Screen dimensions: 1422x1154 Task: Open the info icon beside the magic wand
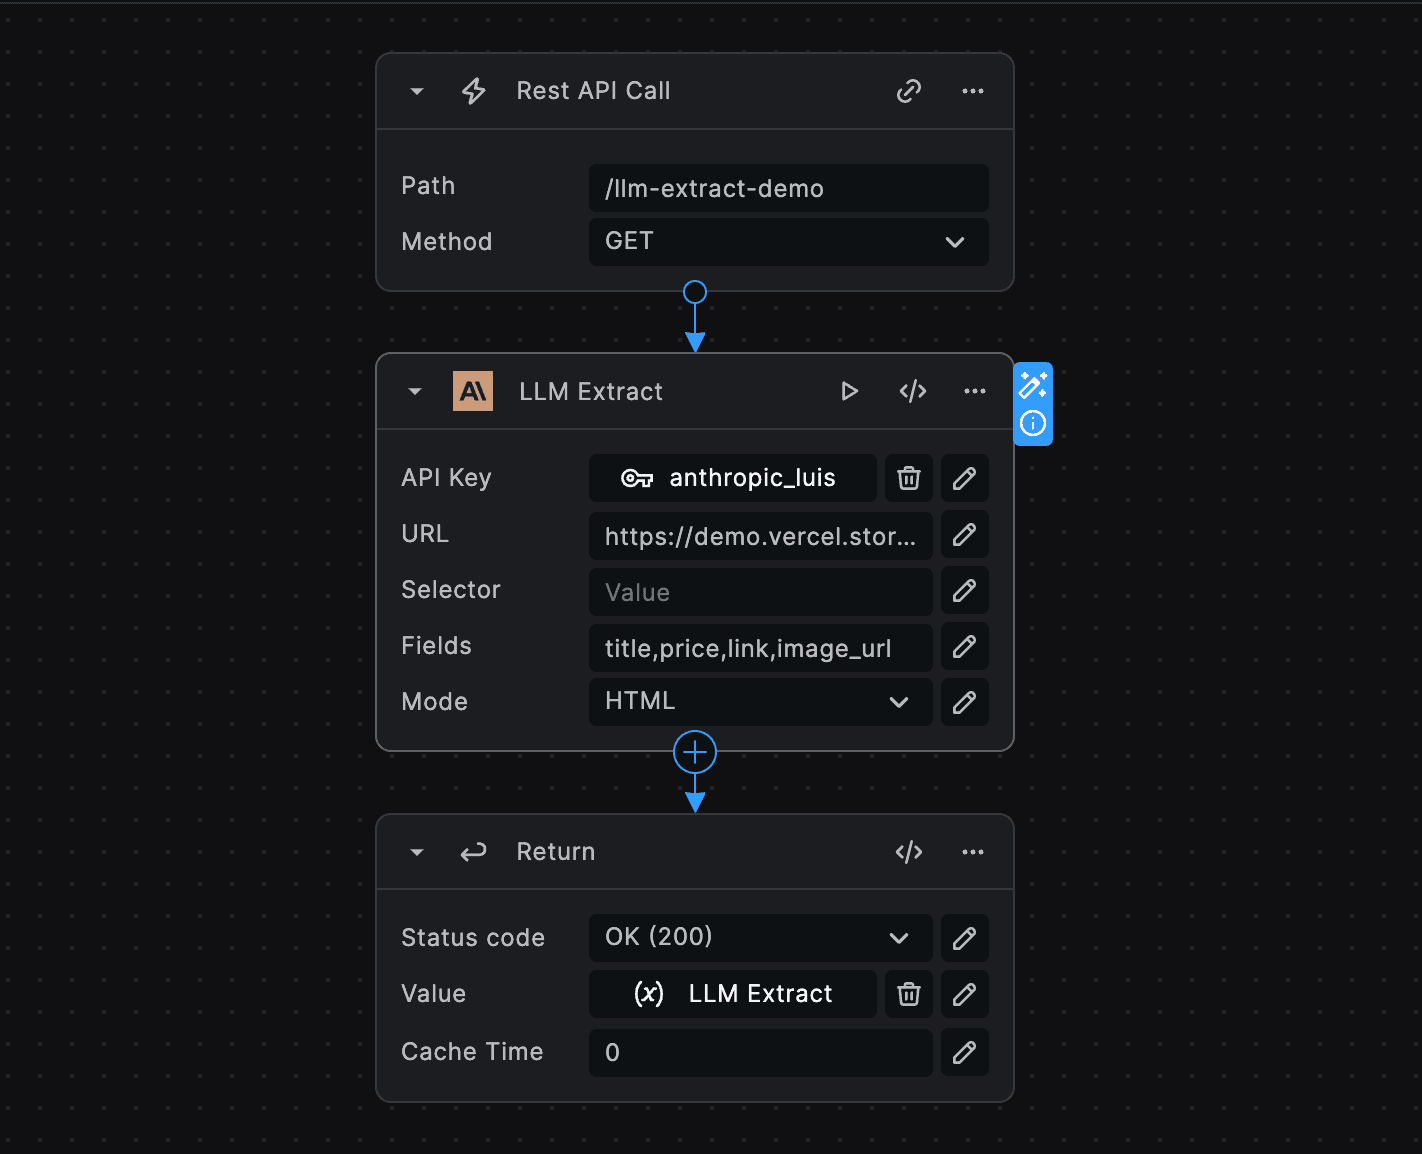[x=1033, y=424]
